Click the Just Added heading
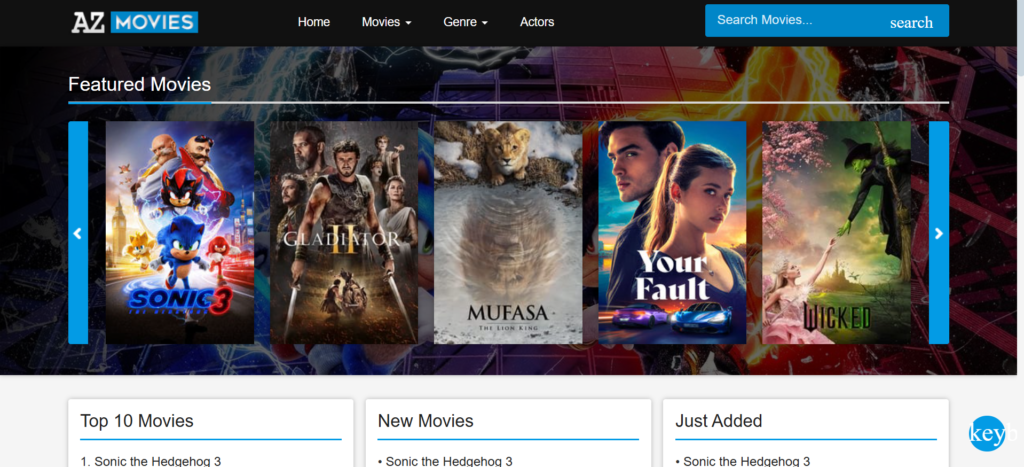This screenshot has height=467, width=1024. [719, 421]
